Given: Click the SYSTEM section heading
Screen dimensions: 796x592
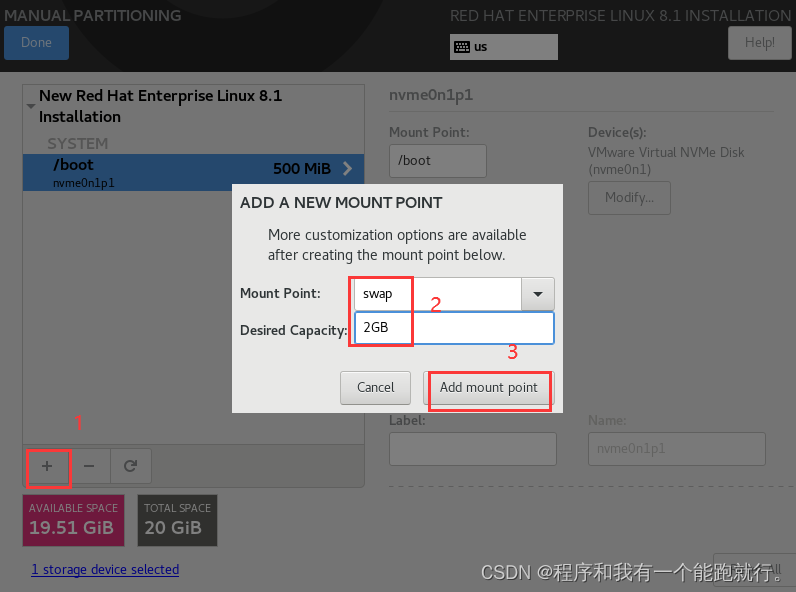Looking at the screenshot, I should click(78, 144).
